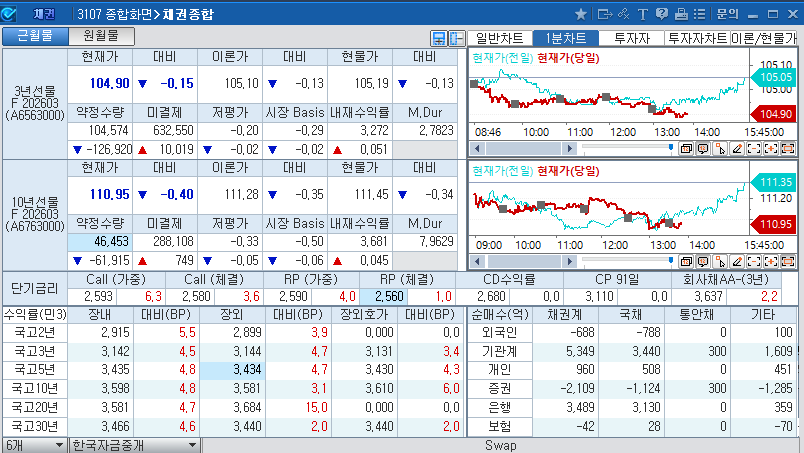Zoom out 10-year chart with minus icon

tap(754, 262)
